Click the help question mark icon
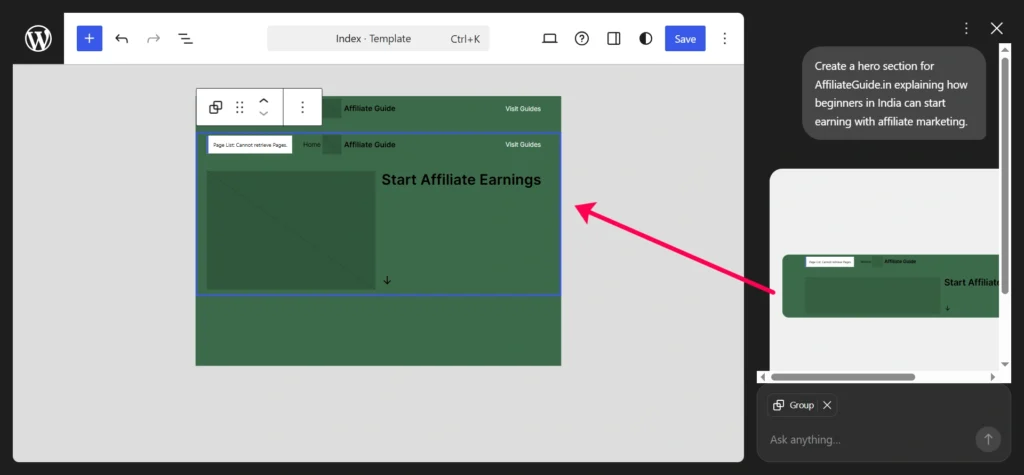The height and width of the screenshot is (475, 1024). (x=582, y=39)
